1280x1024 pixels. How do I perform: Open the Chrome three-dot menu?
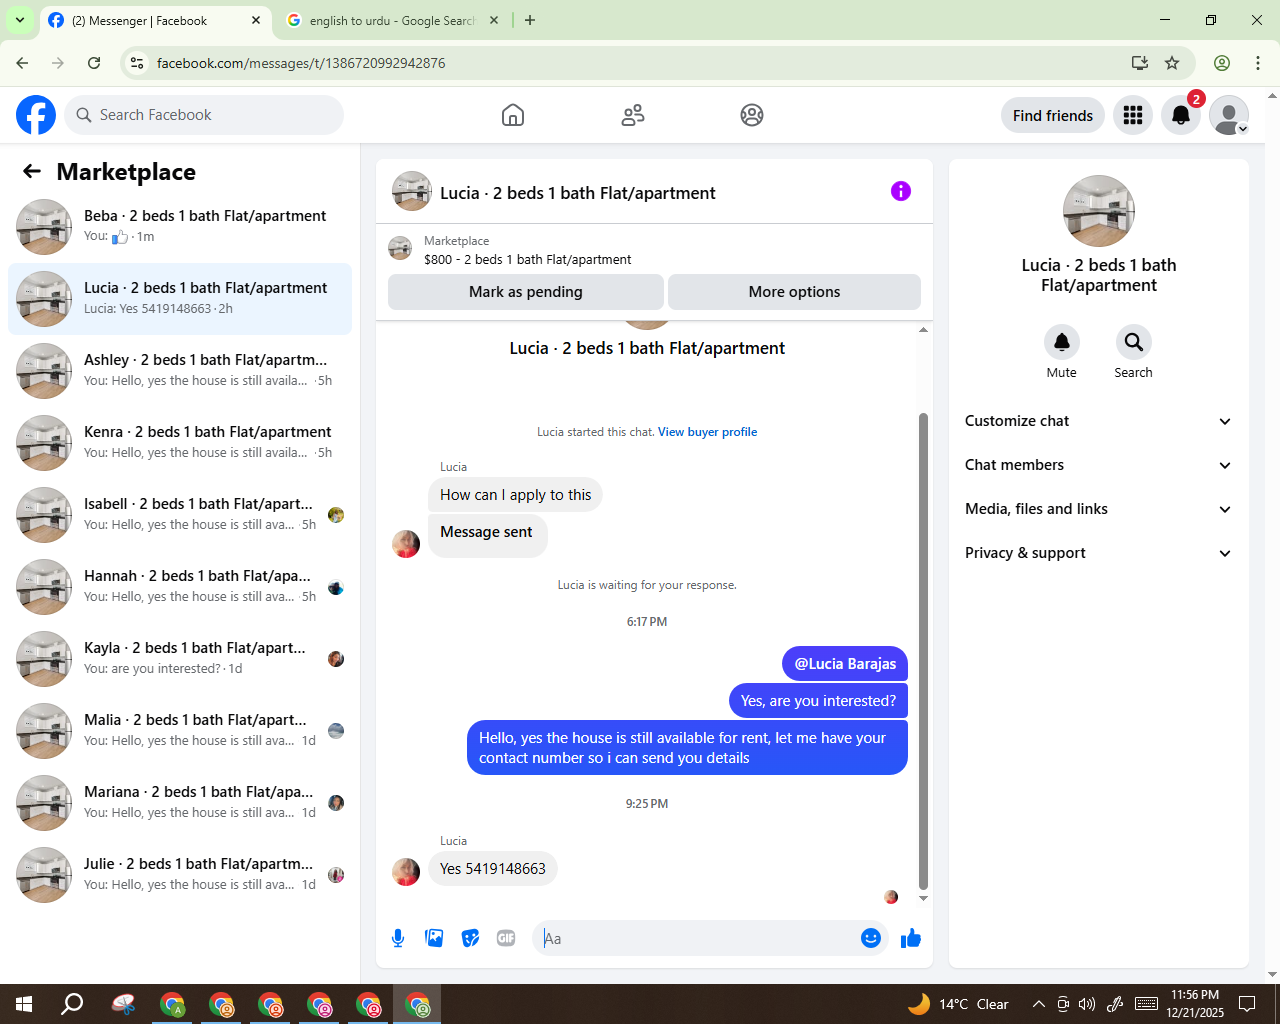[1258, 63]
